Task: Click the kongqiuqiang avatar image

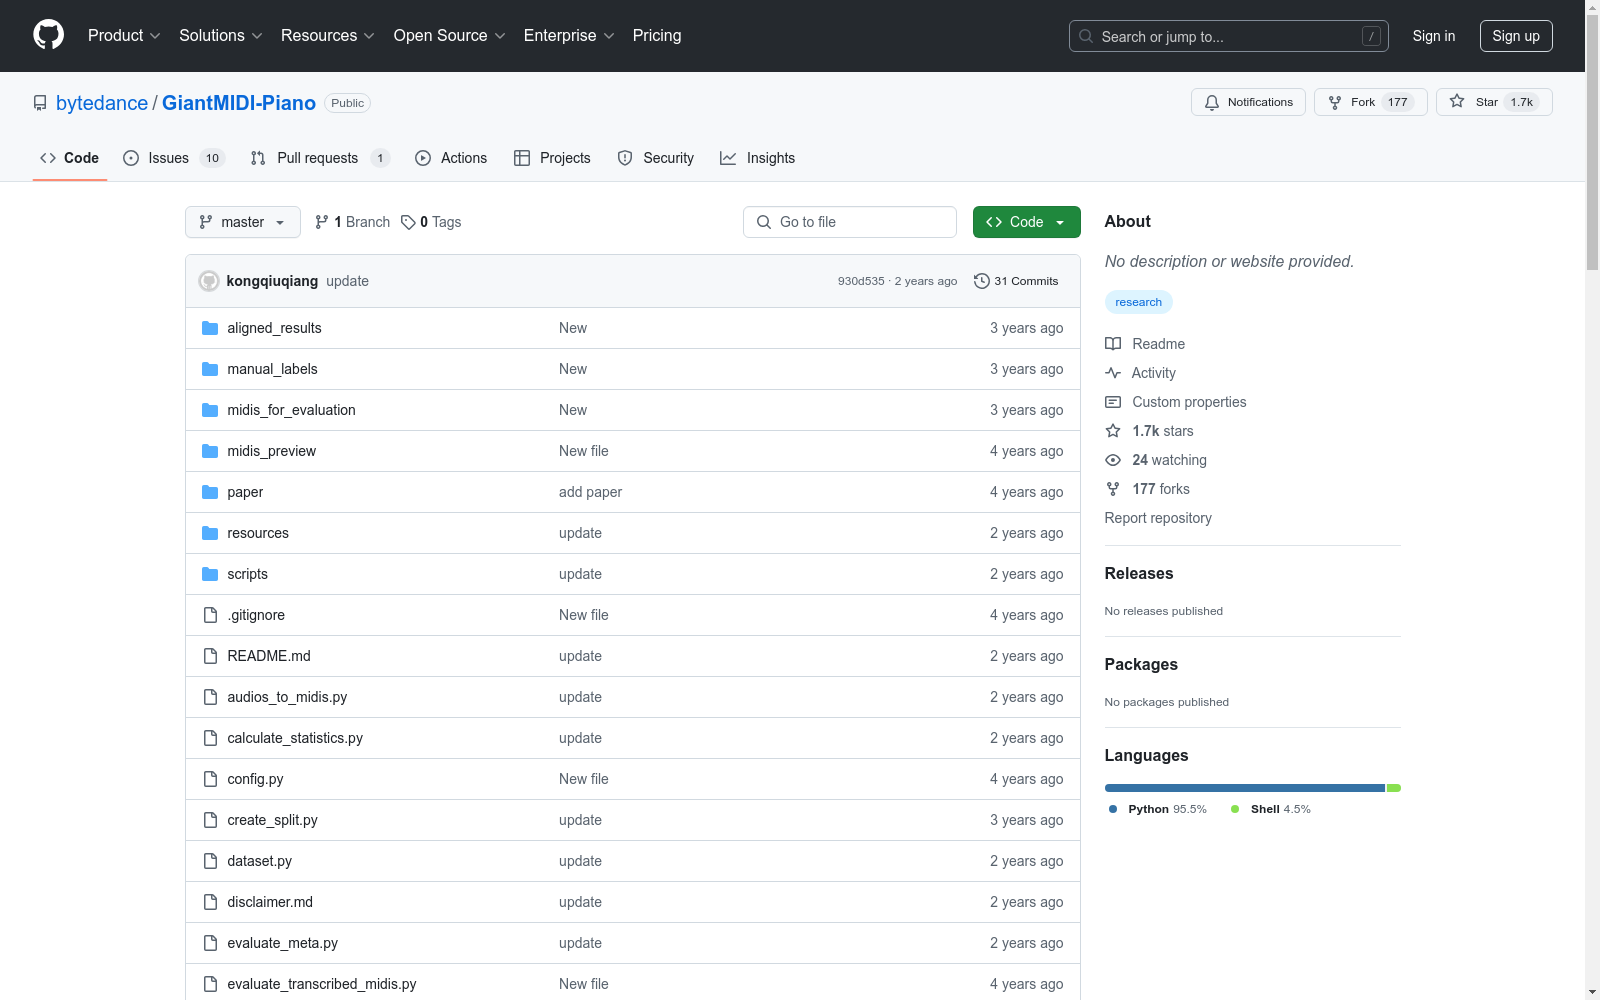Action: coord(209,281)
